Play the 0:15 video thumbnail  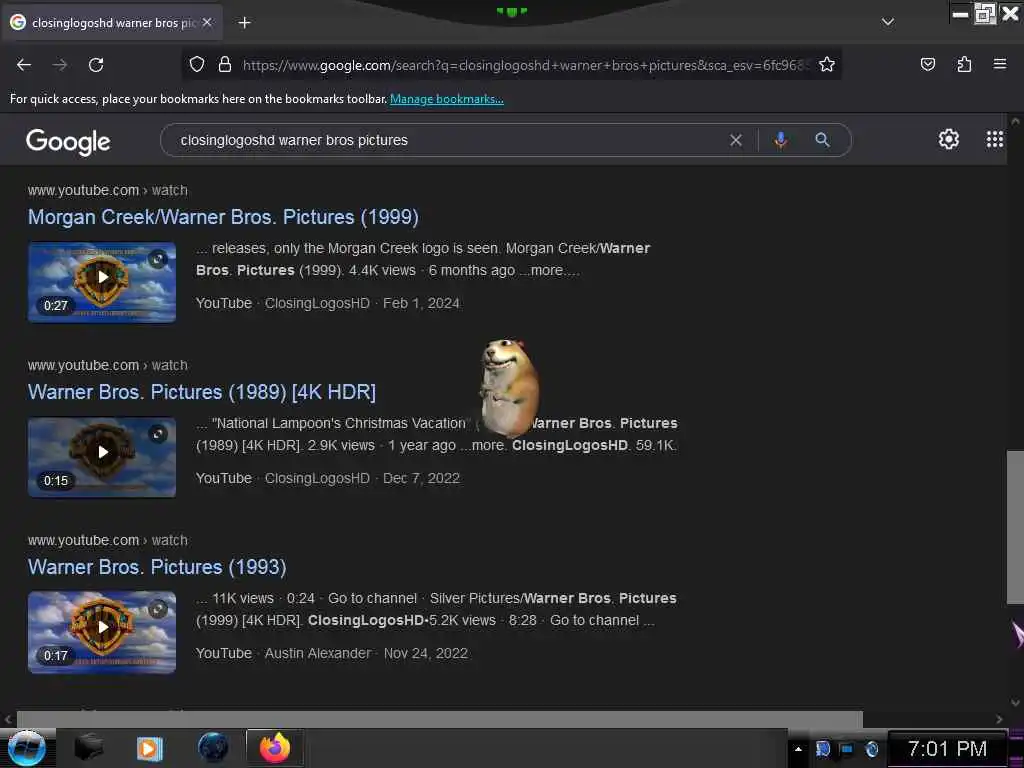pos(102,457)
